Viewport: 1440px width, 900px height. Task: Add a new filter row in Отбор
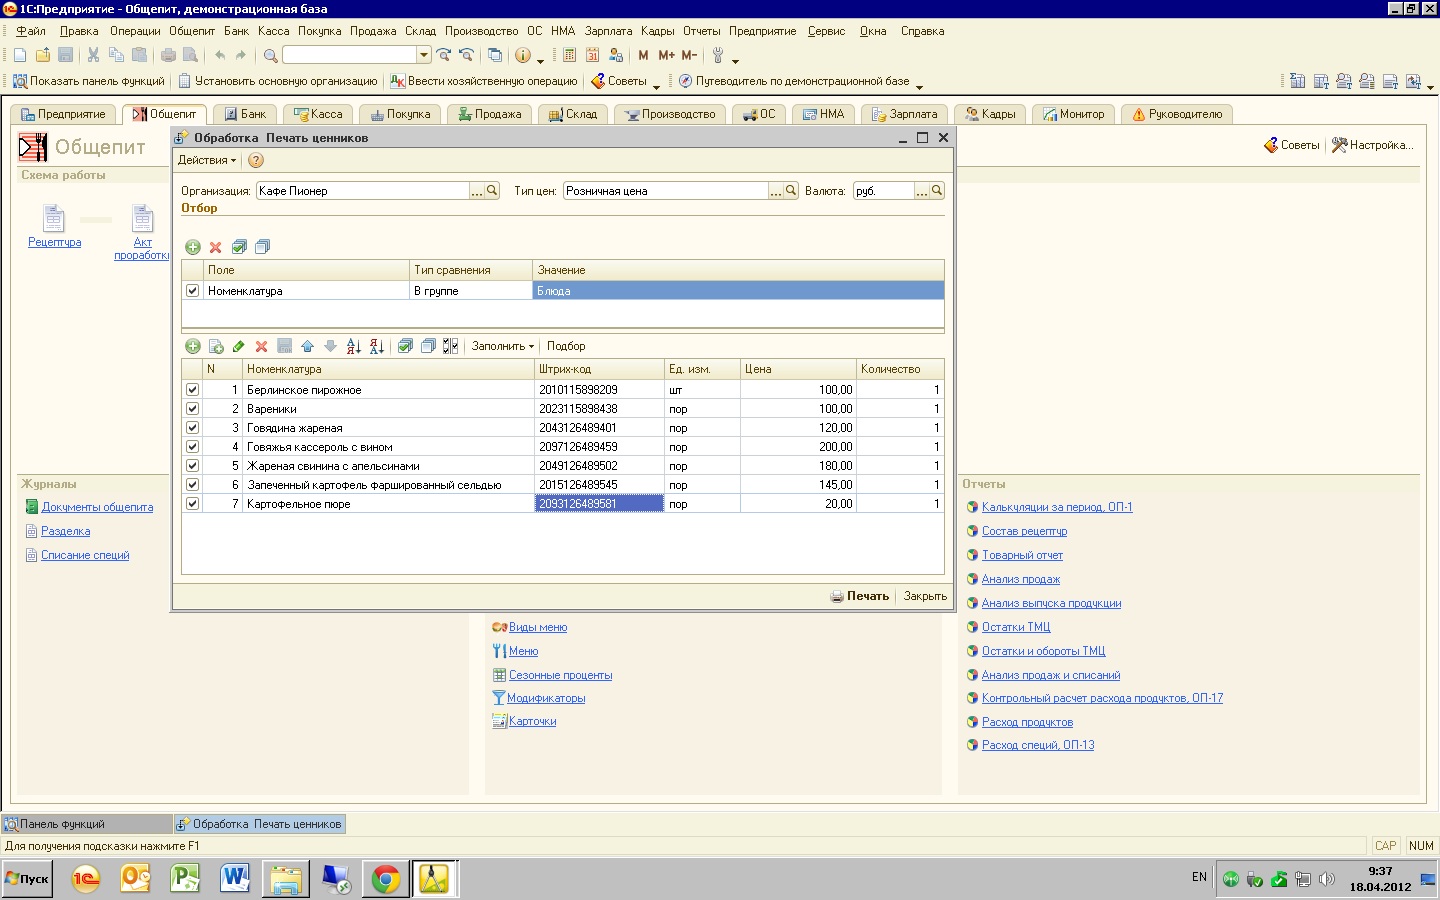(193, 247)
